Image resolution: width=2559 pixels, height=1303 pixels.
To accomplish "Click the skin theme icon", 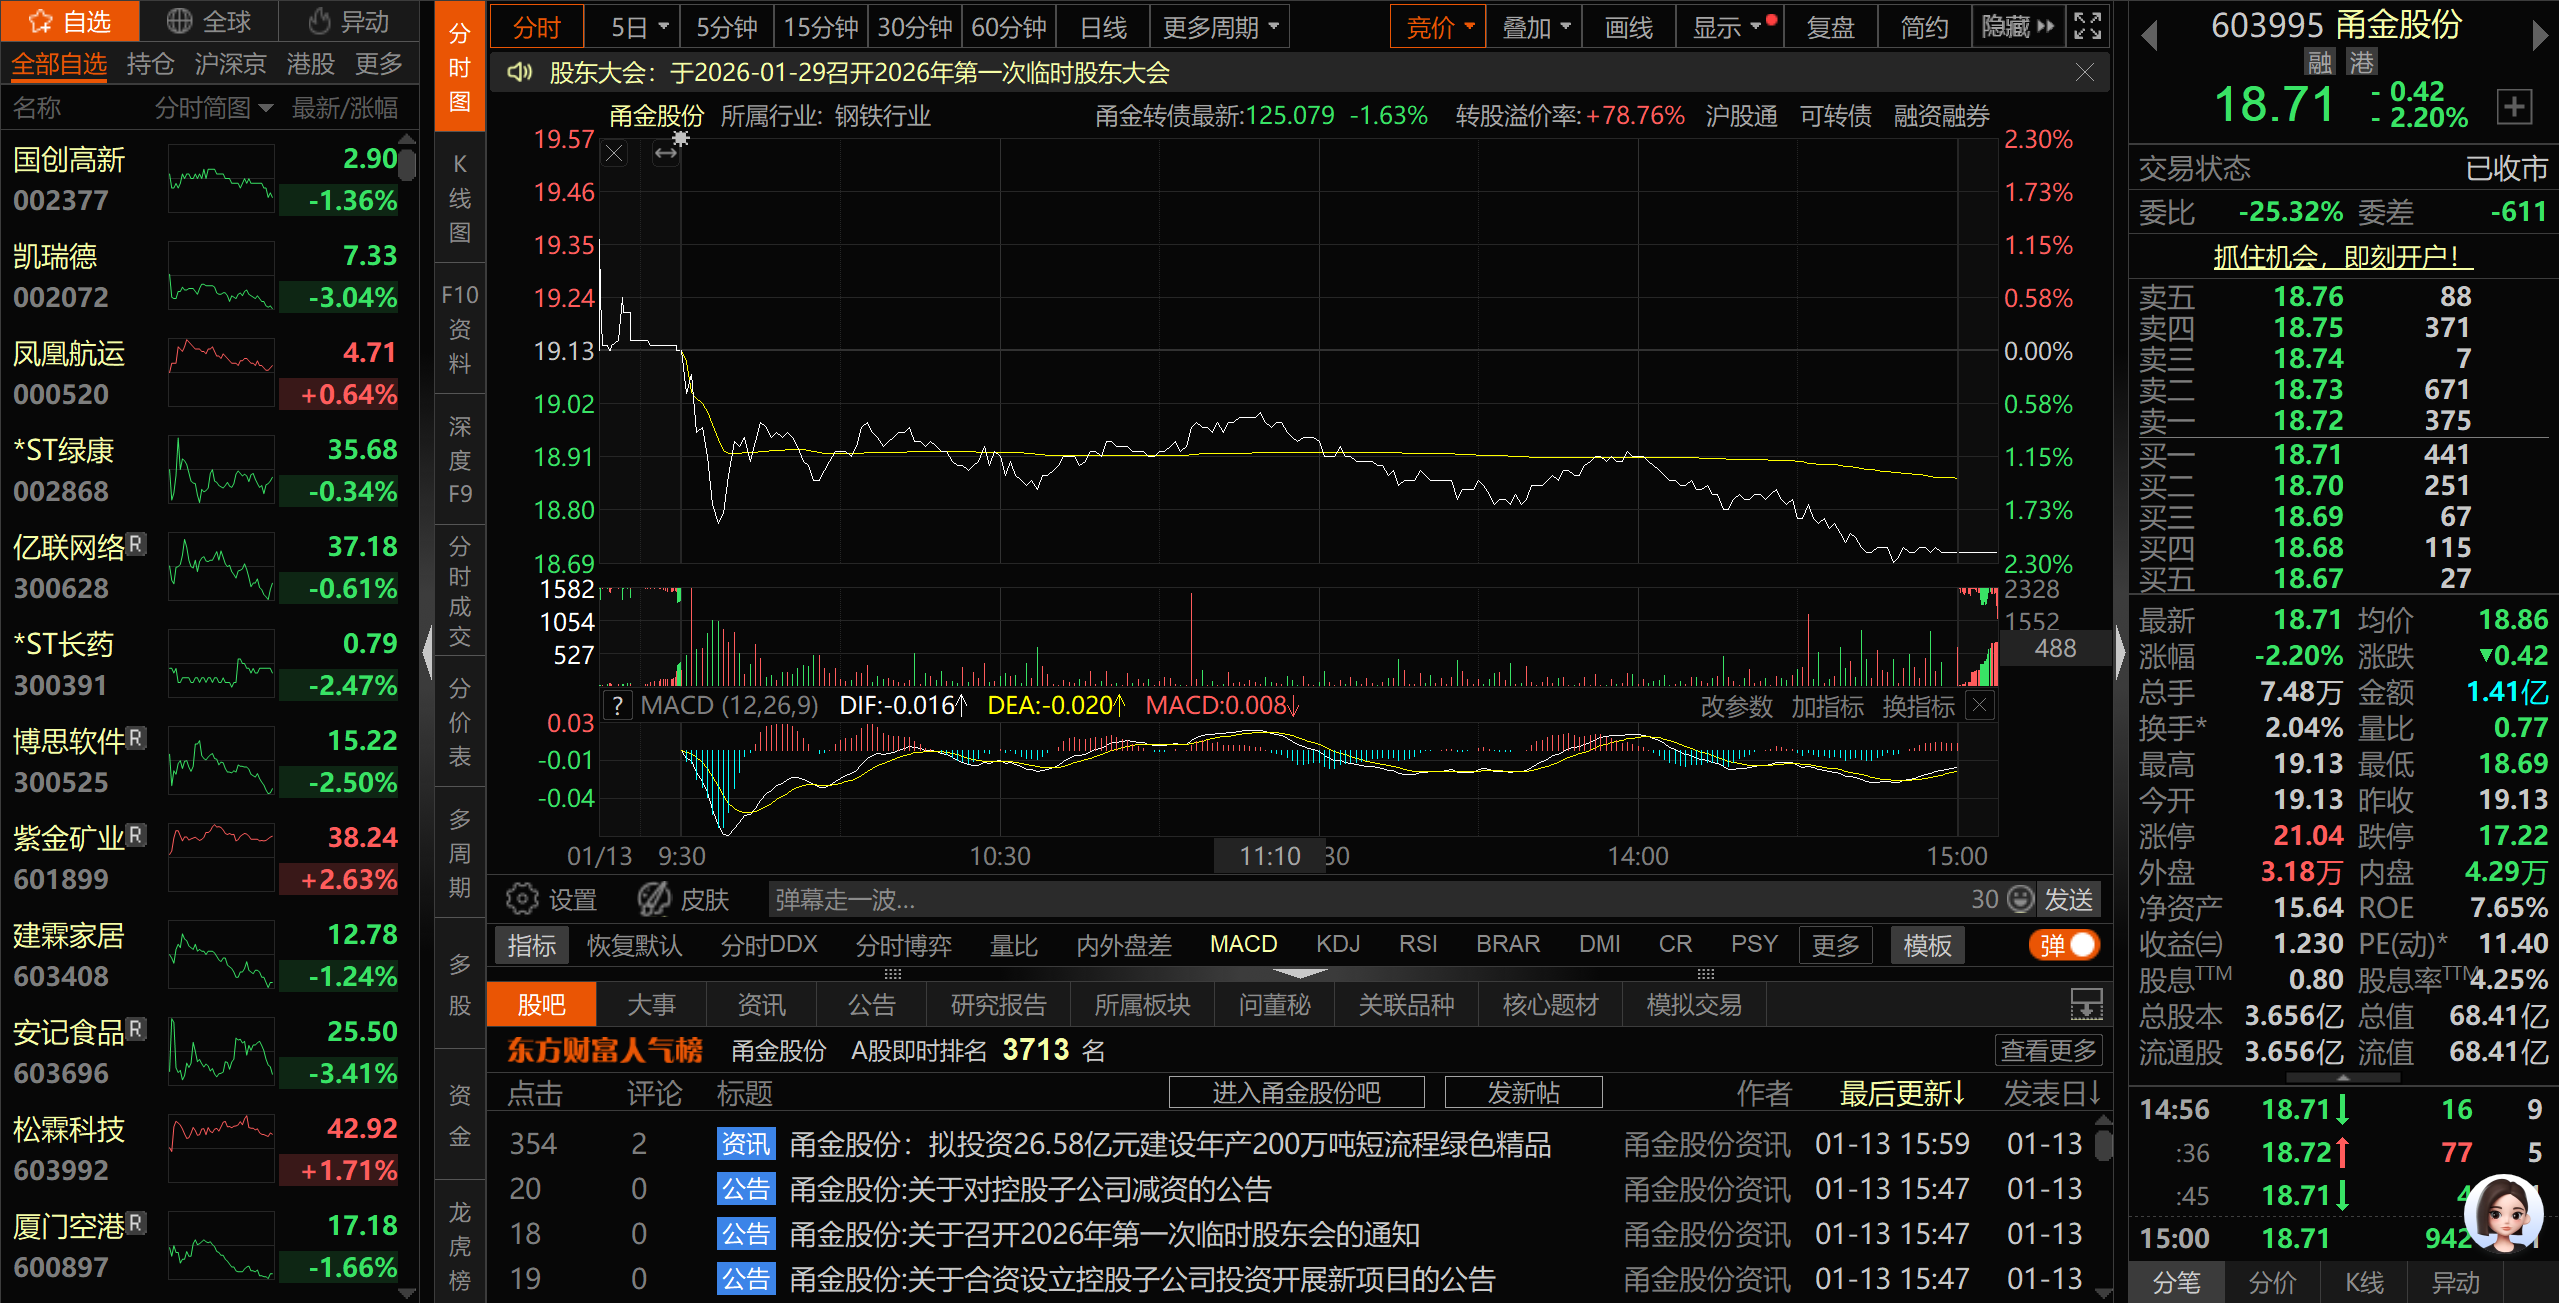I will (x=655, y=899).
